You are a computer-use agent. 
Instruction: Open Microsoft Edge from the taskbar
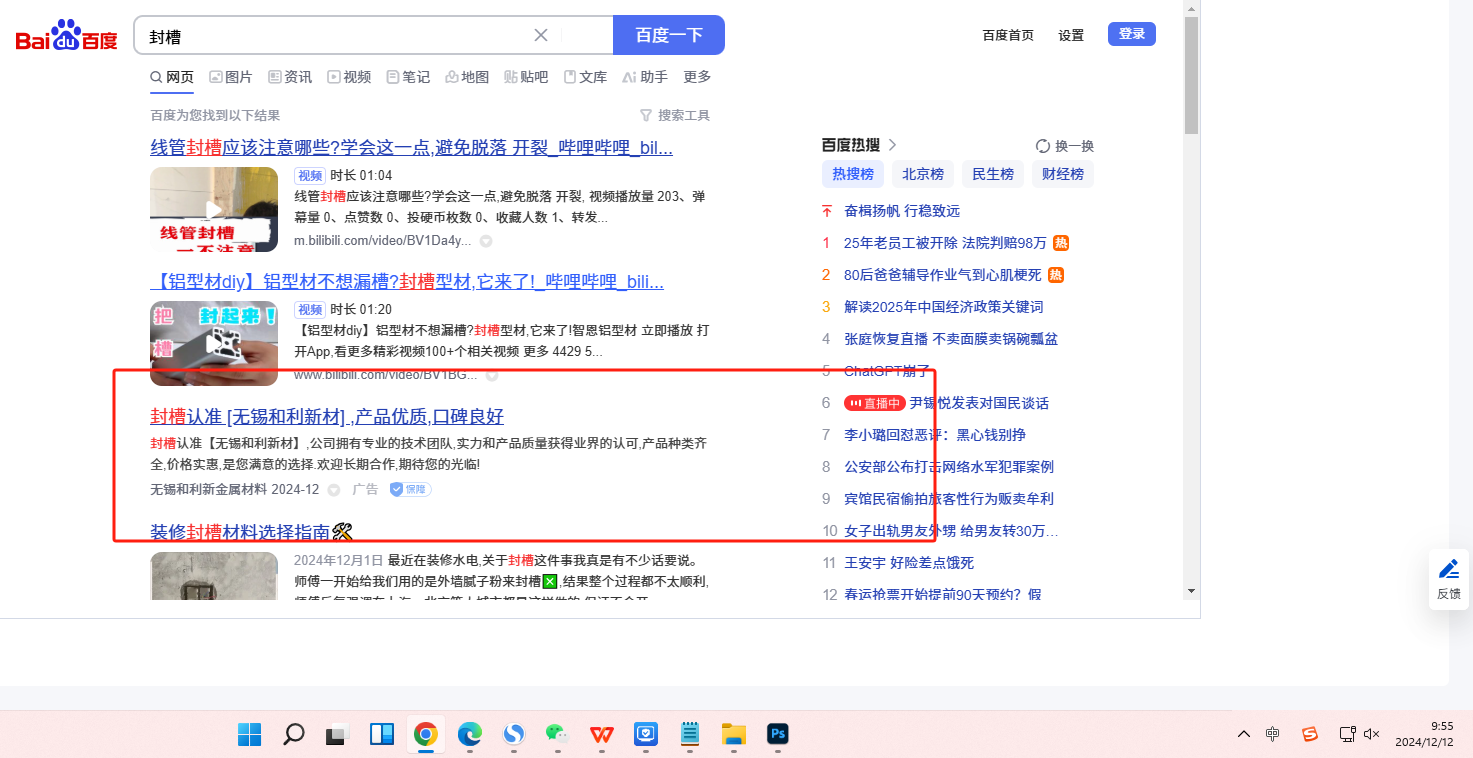pyautogui.click(x=469, y=734)
